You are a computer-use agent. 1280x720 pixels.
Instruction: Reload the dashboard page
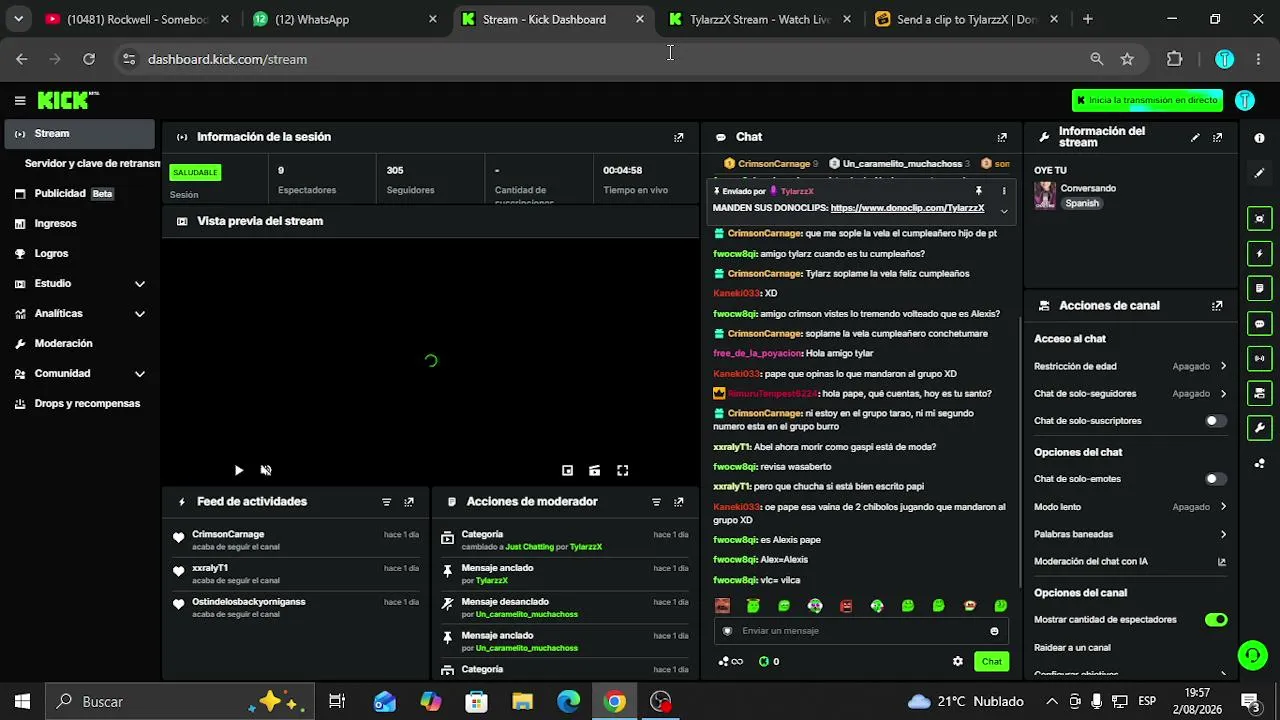(x=89, y=59)
